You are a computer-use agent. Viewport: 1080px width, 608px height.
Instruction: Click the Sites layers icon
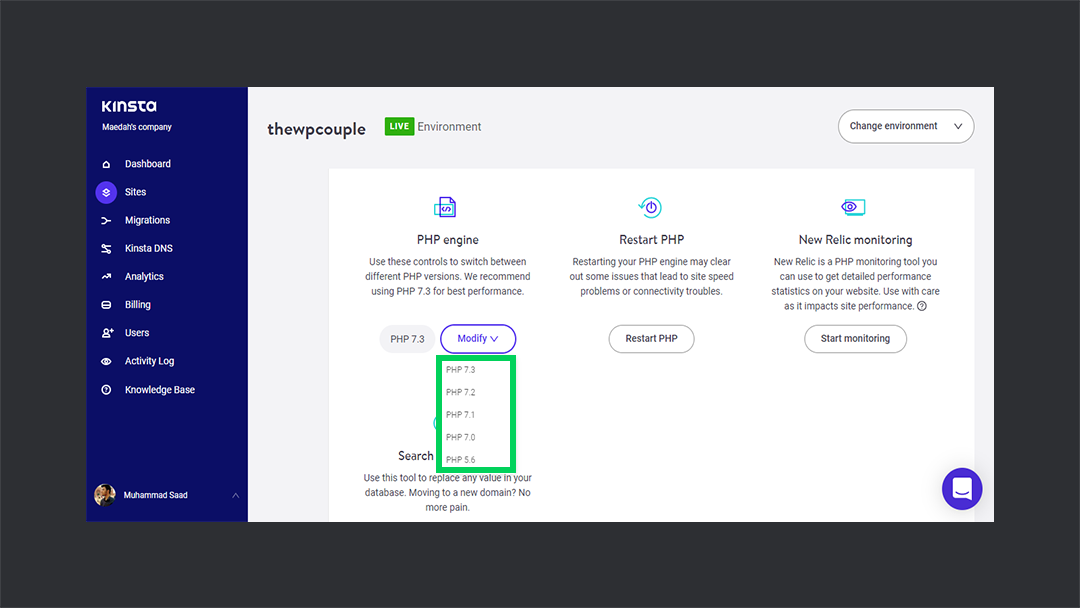[106, 192]
